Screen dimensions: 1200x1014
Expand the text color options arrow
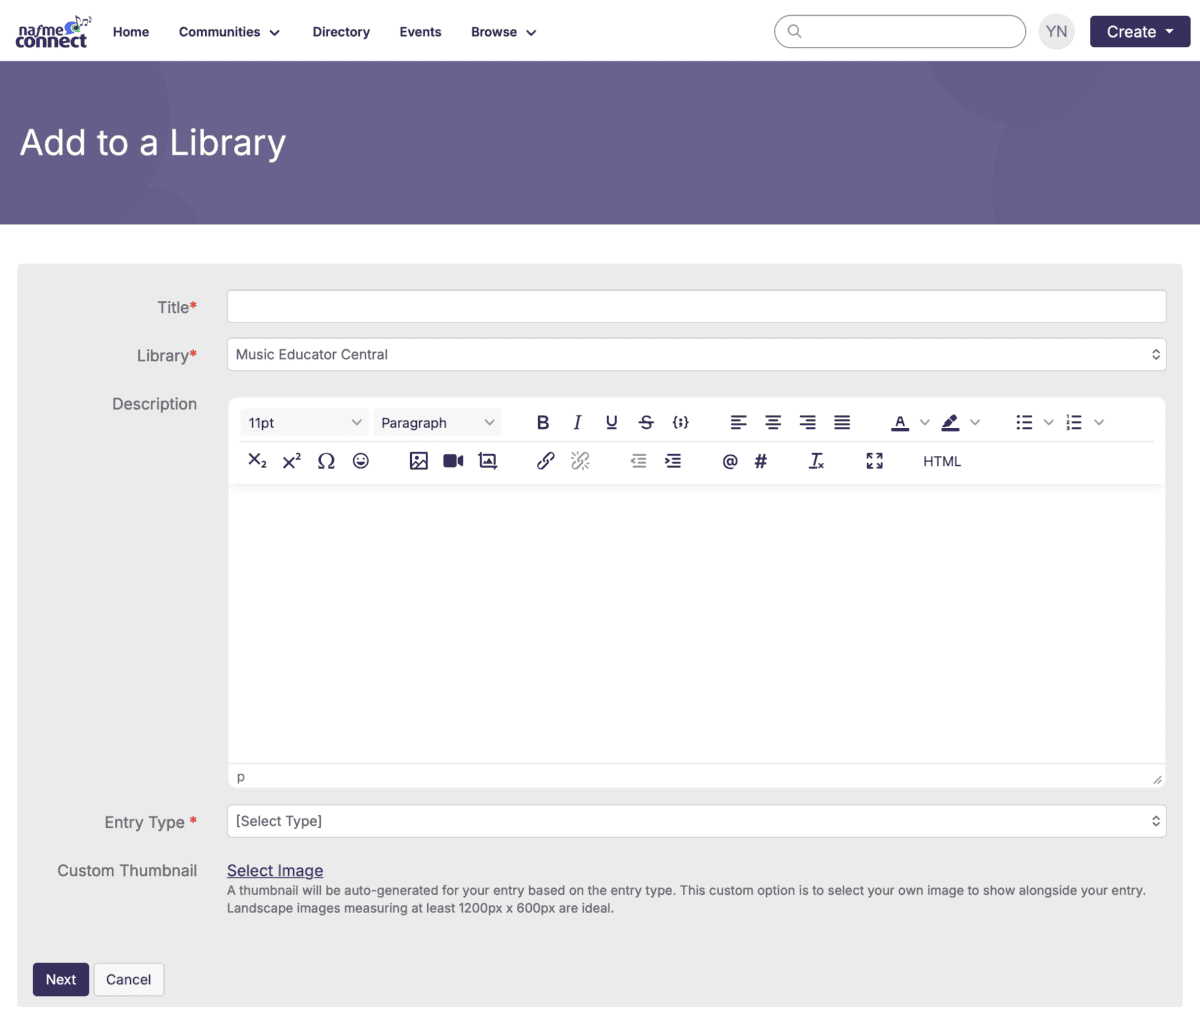click(x=924, y=422)
